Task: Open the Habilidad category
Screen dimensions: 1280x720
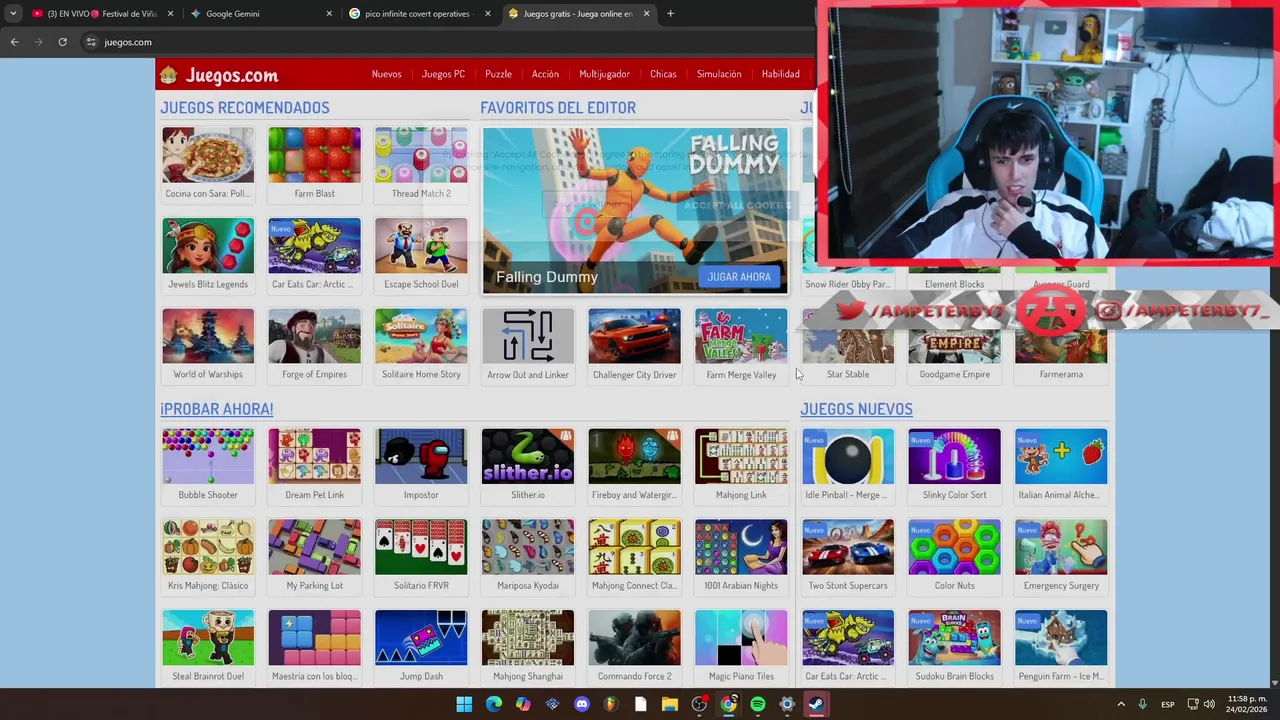Action: (x=780, y=74)
